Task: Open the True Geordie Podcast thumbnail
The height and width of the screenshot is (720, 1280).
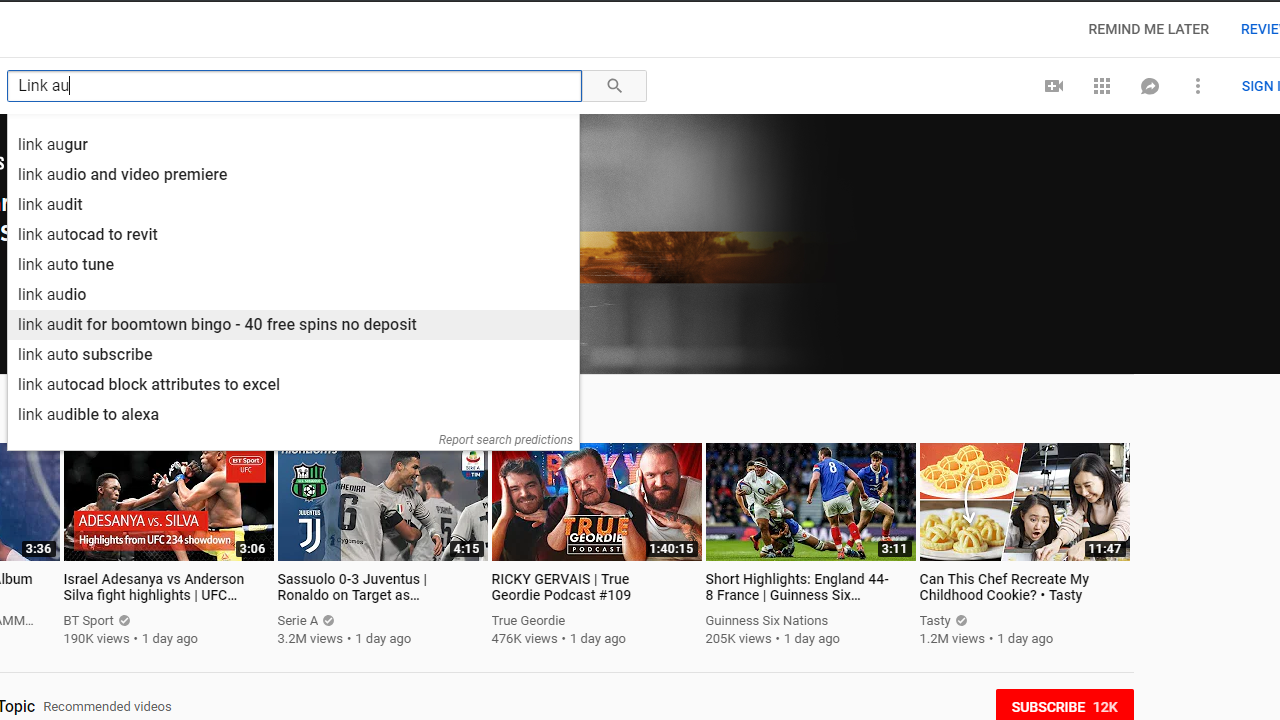Action: [597, 502]
